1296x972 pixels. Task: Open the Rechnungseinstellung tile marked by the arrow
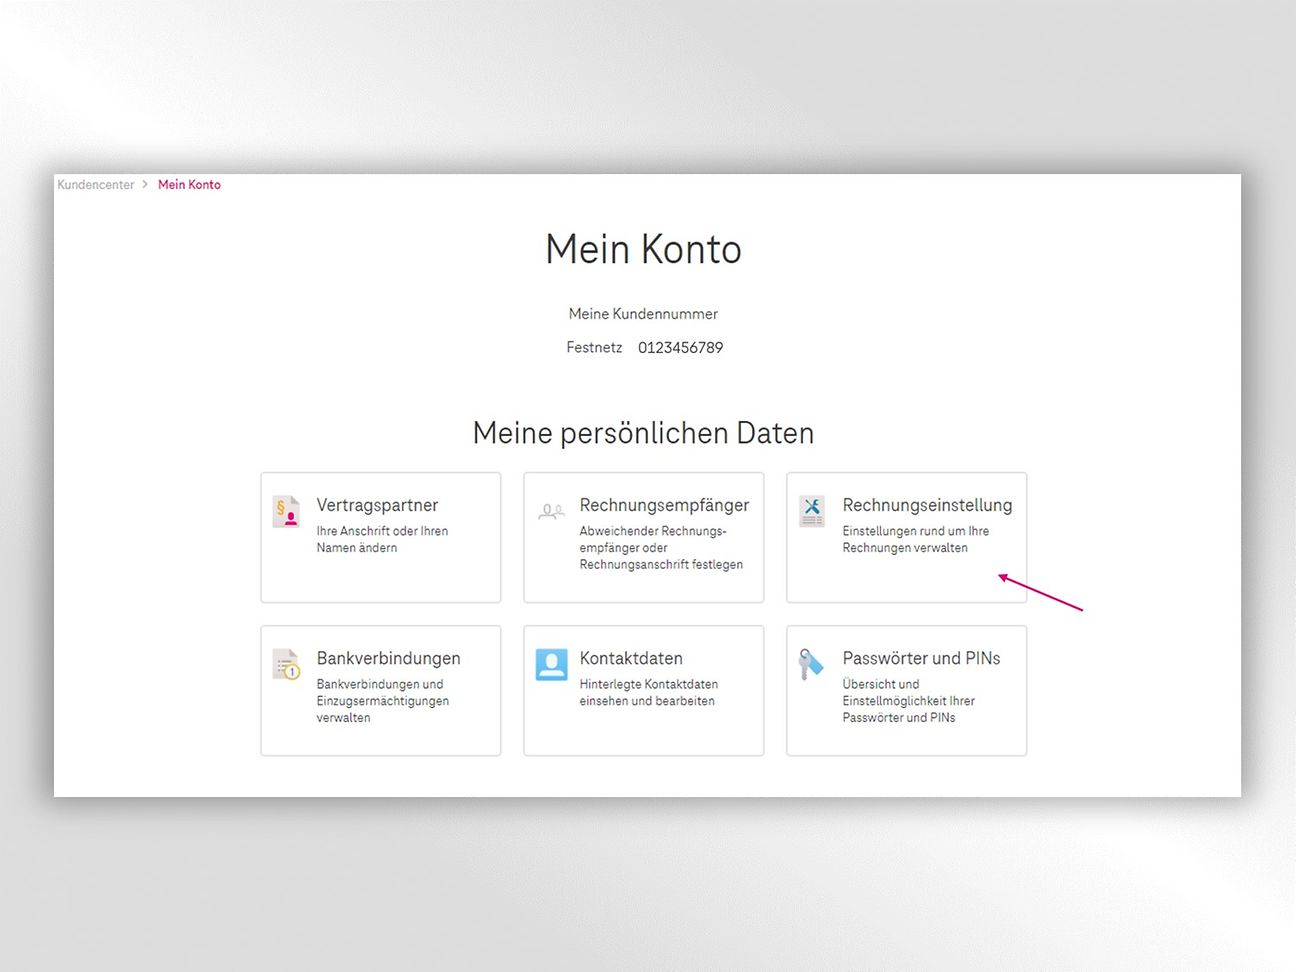(906, 537)
